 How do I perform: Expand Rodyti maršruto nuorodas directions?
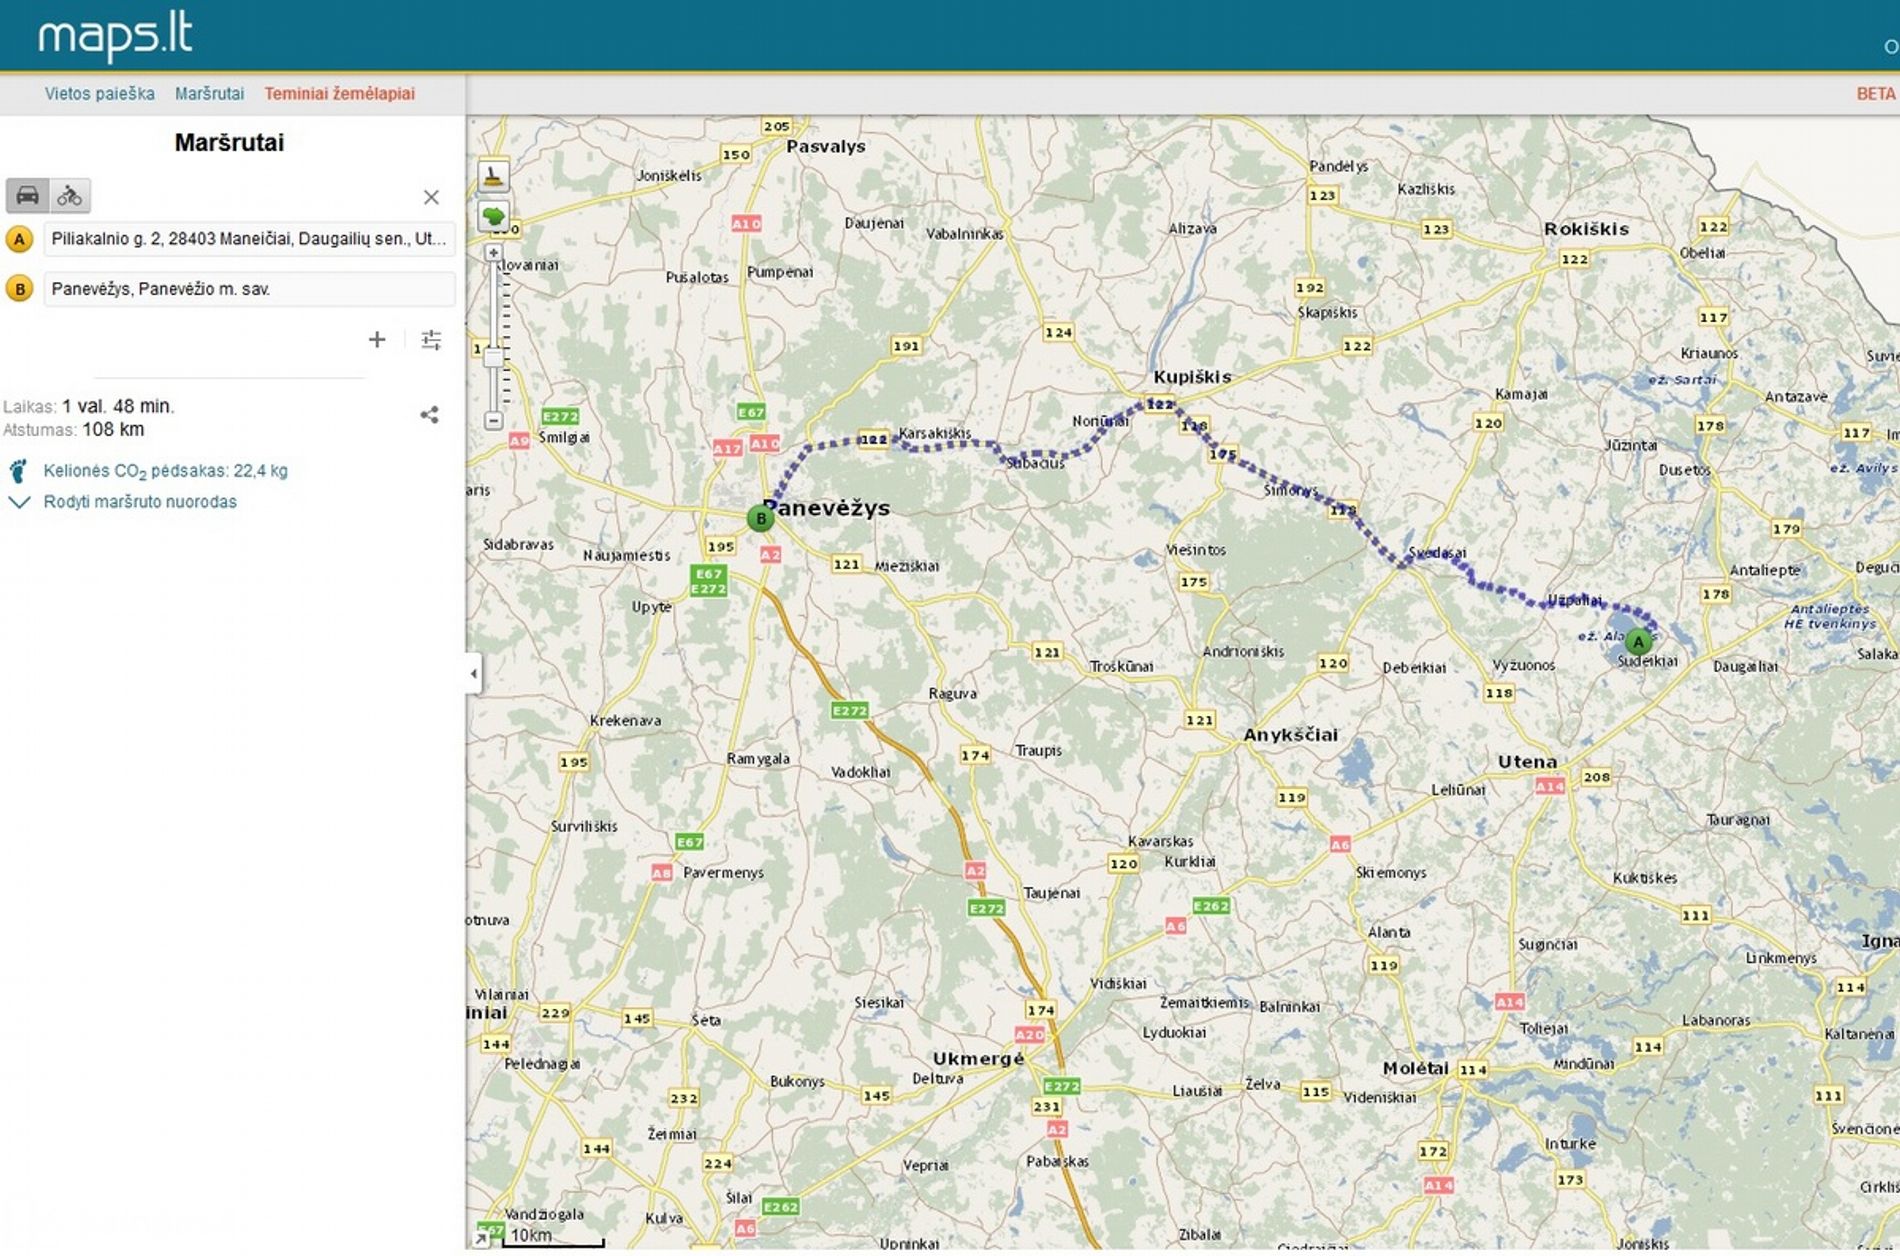tap(140, 502)
